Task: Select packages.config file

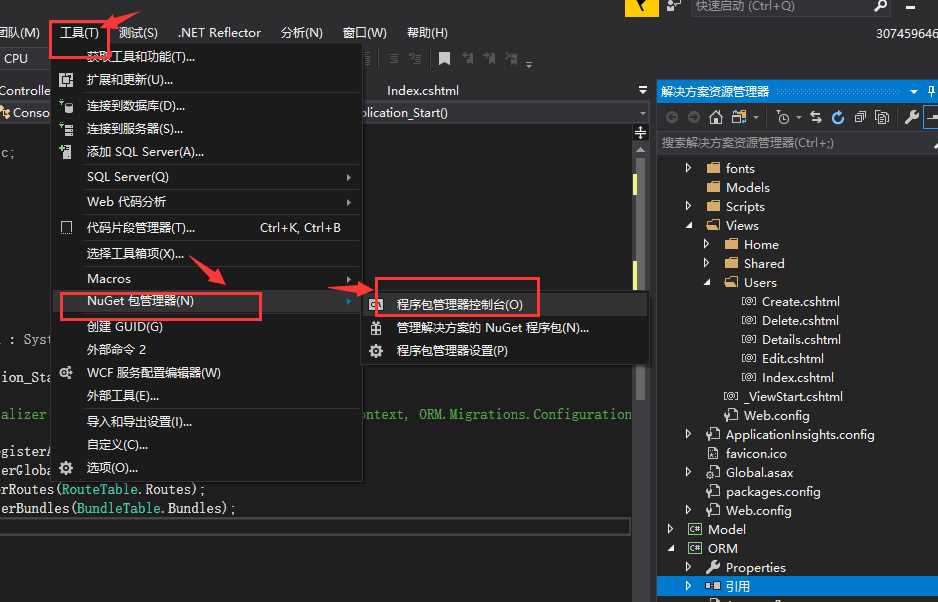Action: tap(773, 492)
